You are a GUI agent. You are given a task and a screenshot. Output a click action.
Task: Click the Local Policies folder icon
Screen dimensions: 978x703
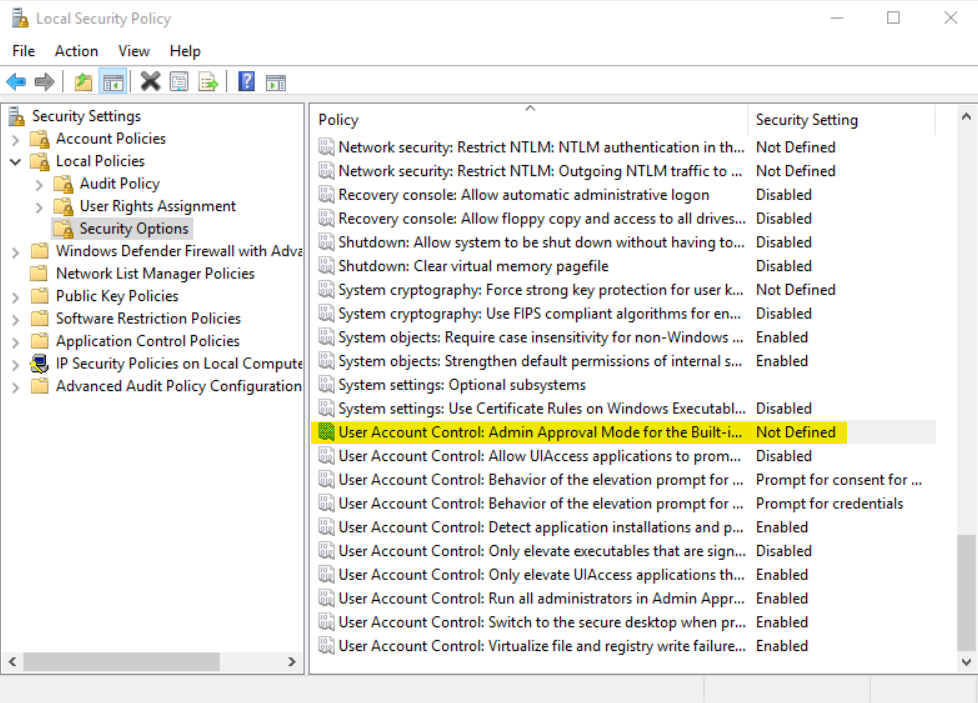tap(40, 161)
